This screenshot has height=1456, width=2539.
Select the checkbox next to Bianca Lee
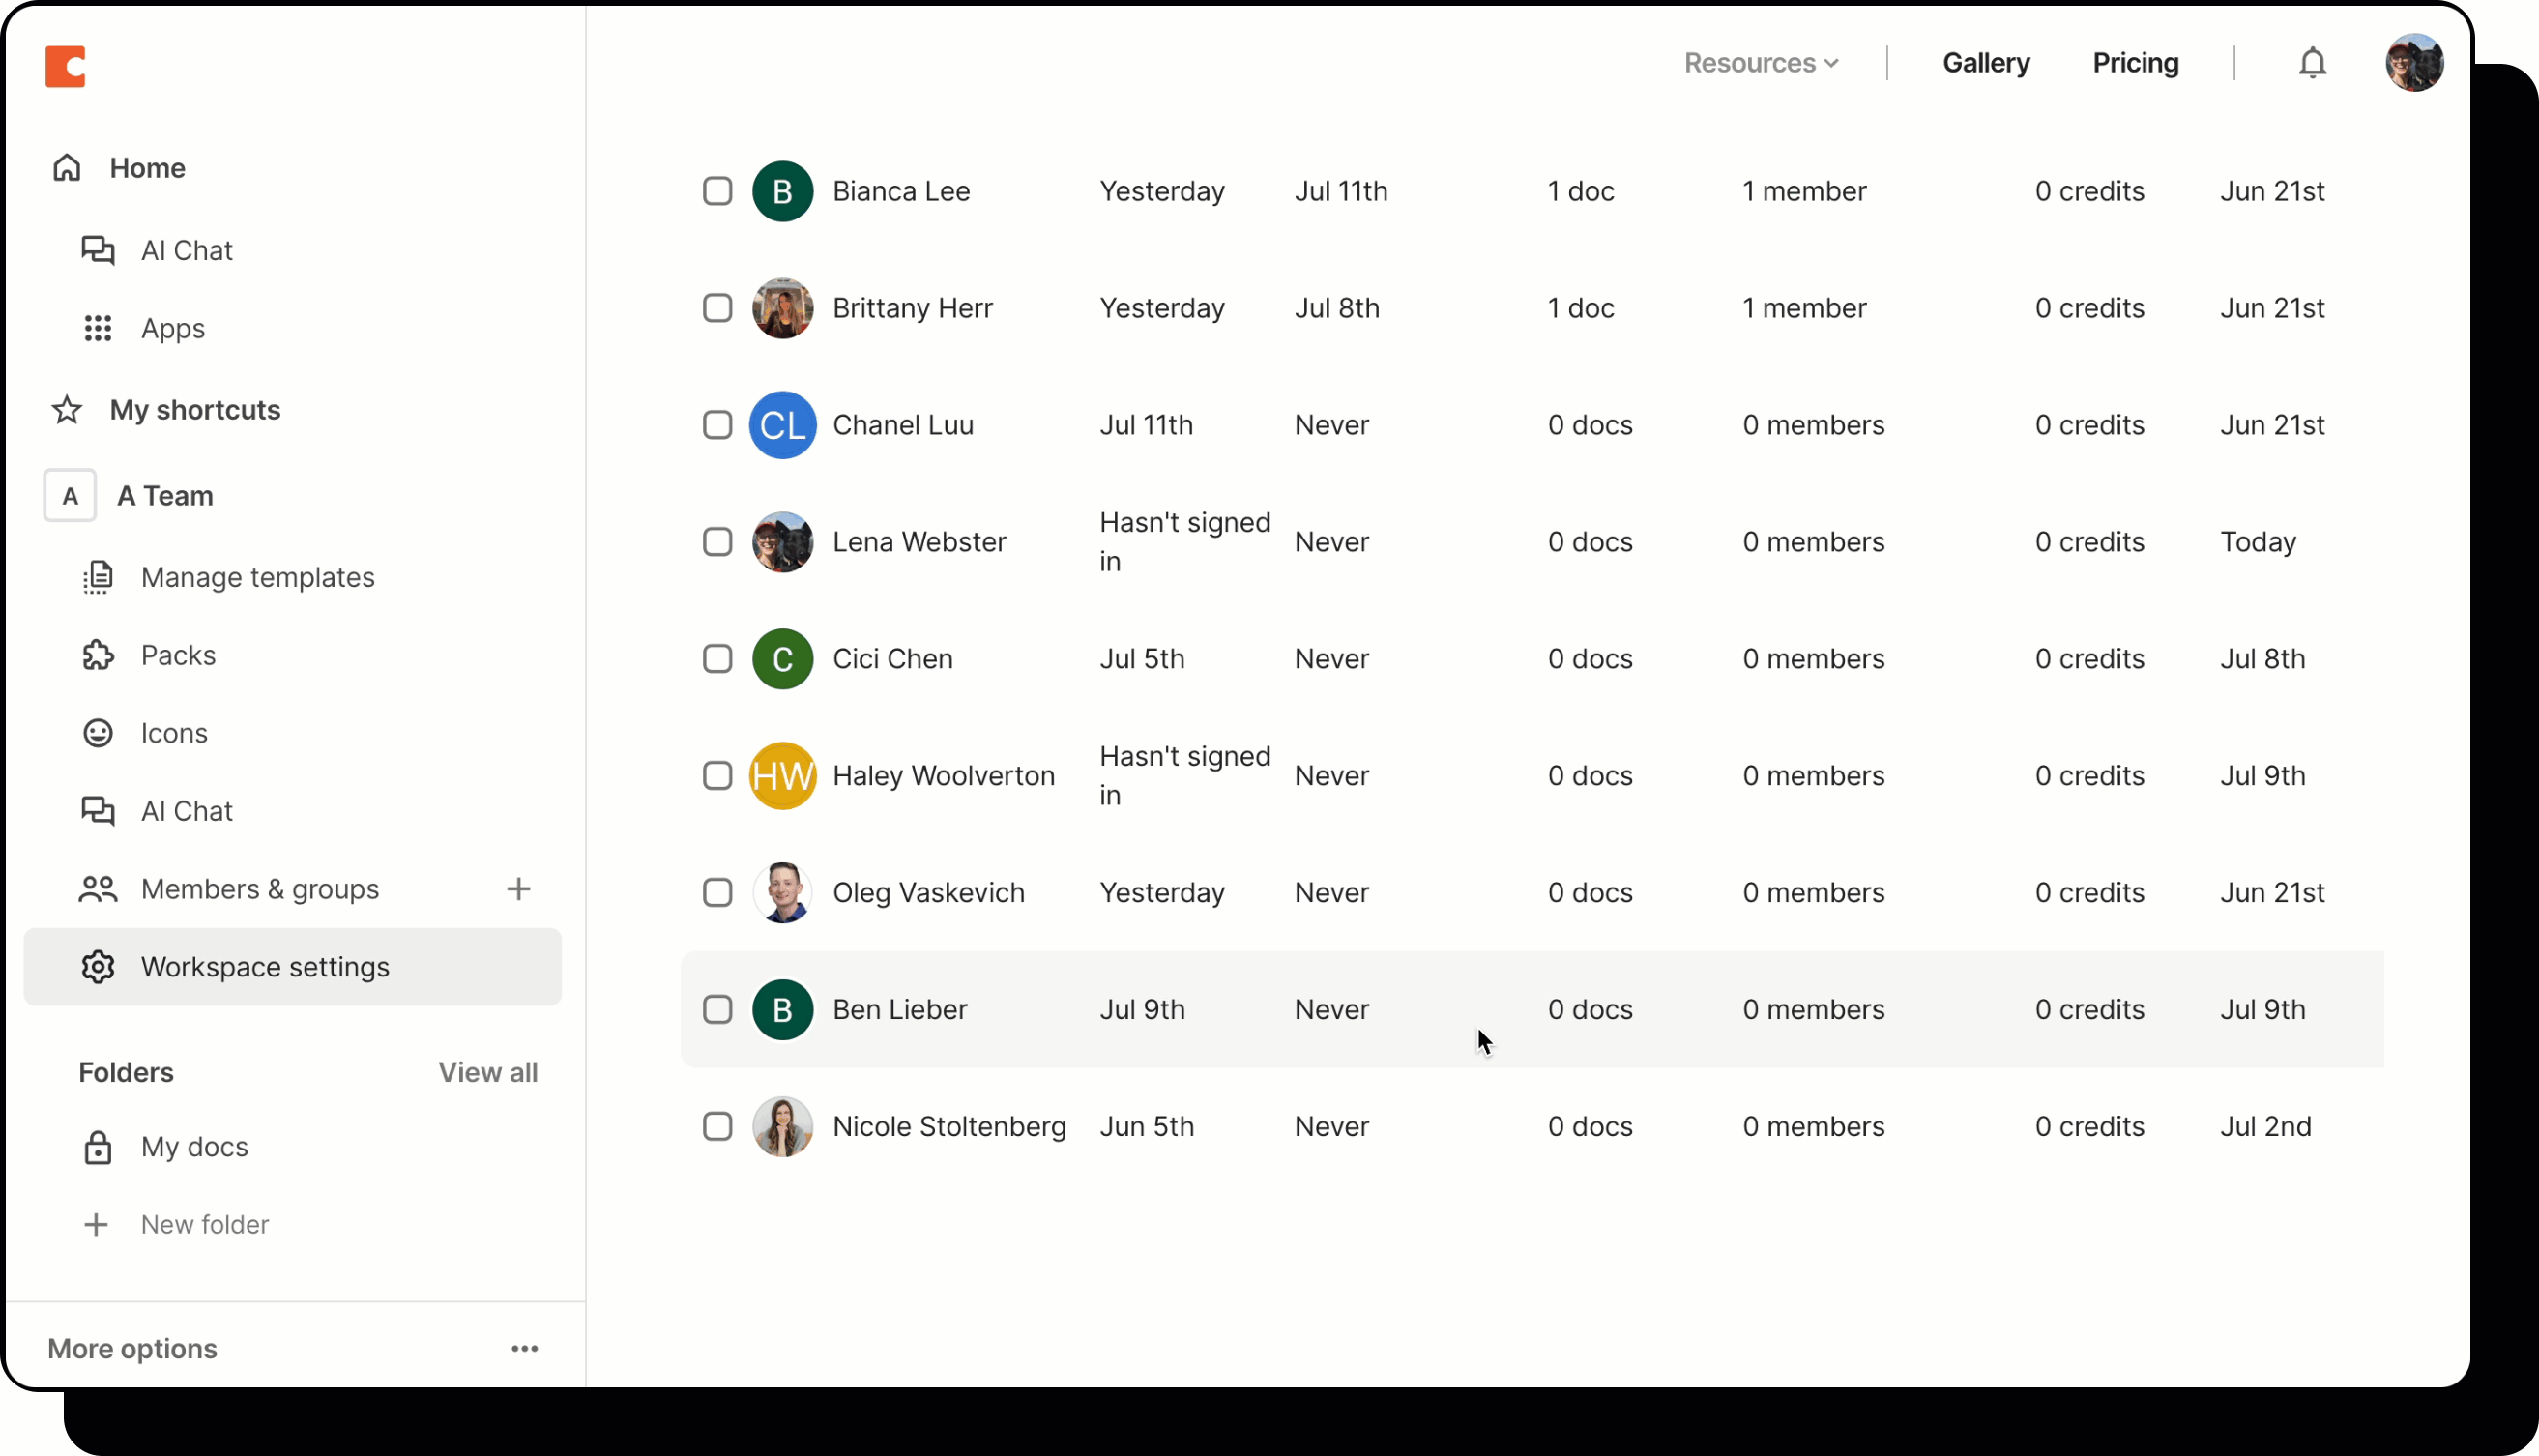tap(718, 191)
